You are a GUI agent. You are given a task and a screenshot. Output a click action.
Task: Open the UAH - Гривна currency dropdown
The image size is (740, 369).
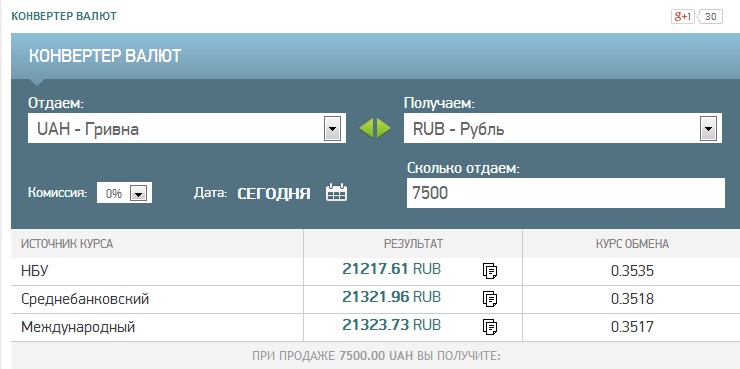(187, 128)
